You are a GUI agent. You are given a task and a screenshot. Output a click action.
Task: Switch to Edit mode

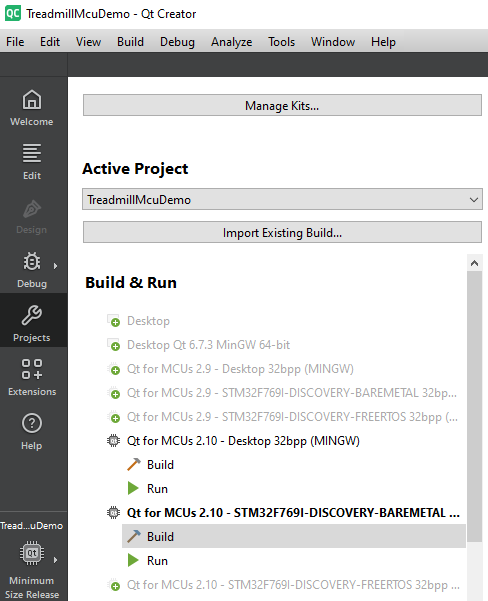[32, 162]
